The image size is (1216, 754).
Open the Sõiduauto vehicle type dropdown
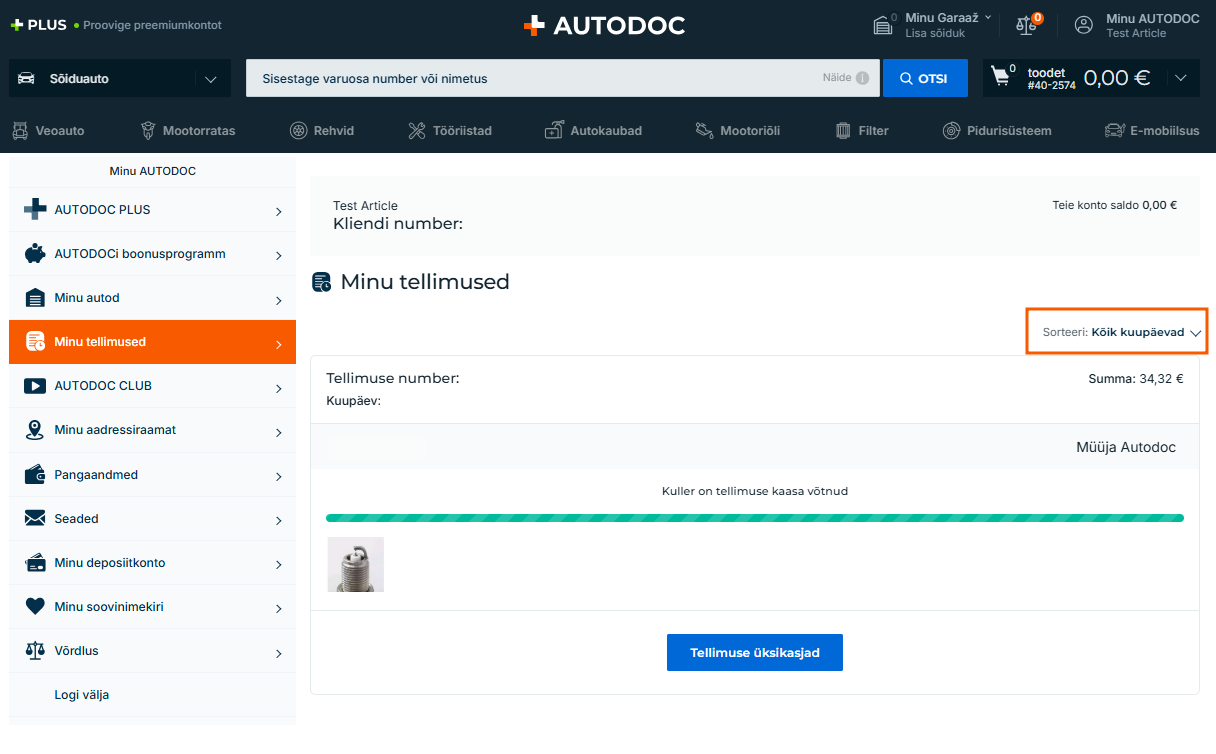click(x=119, y=78)
